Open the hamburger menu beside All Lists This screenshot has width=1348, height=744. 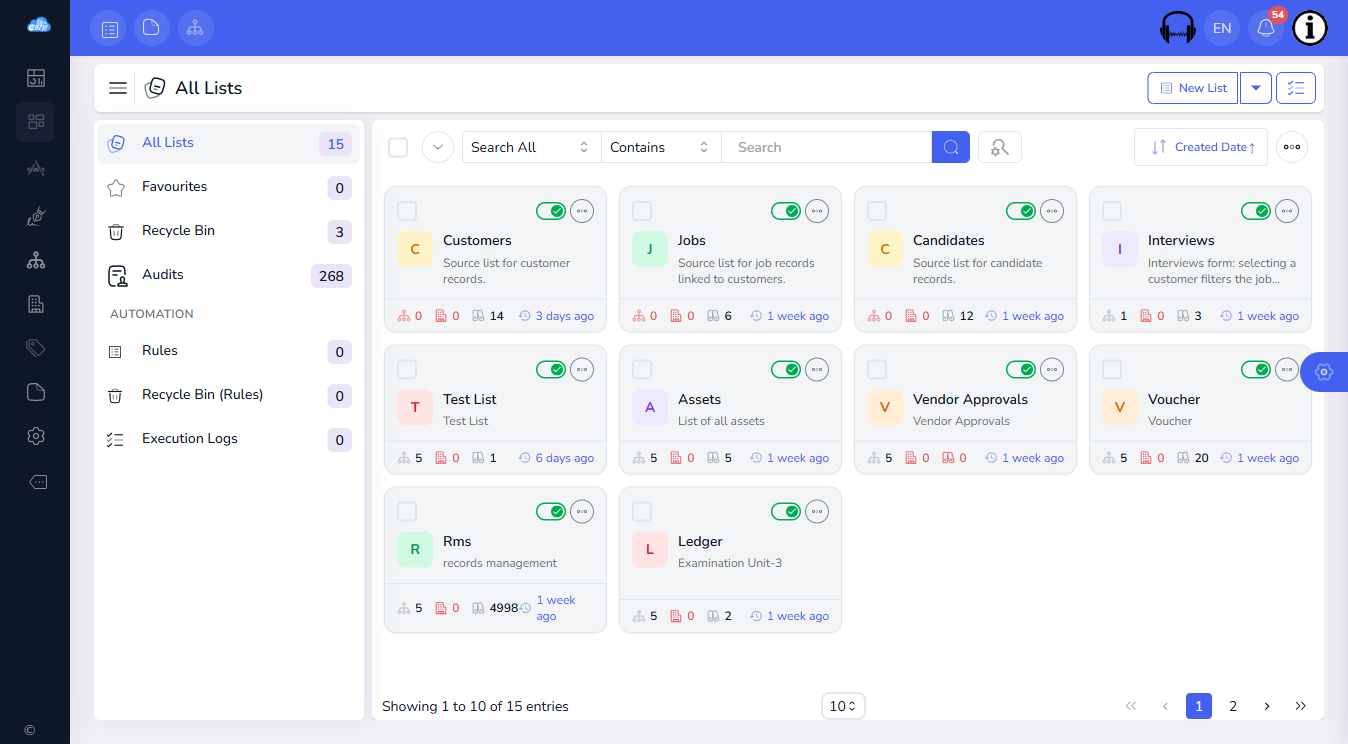coord(118,88)
